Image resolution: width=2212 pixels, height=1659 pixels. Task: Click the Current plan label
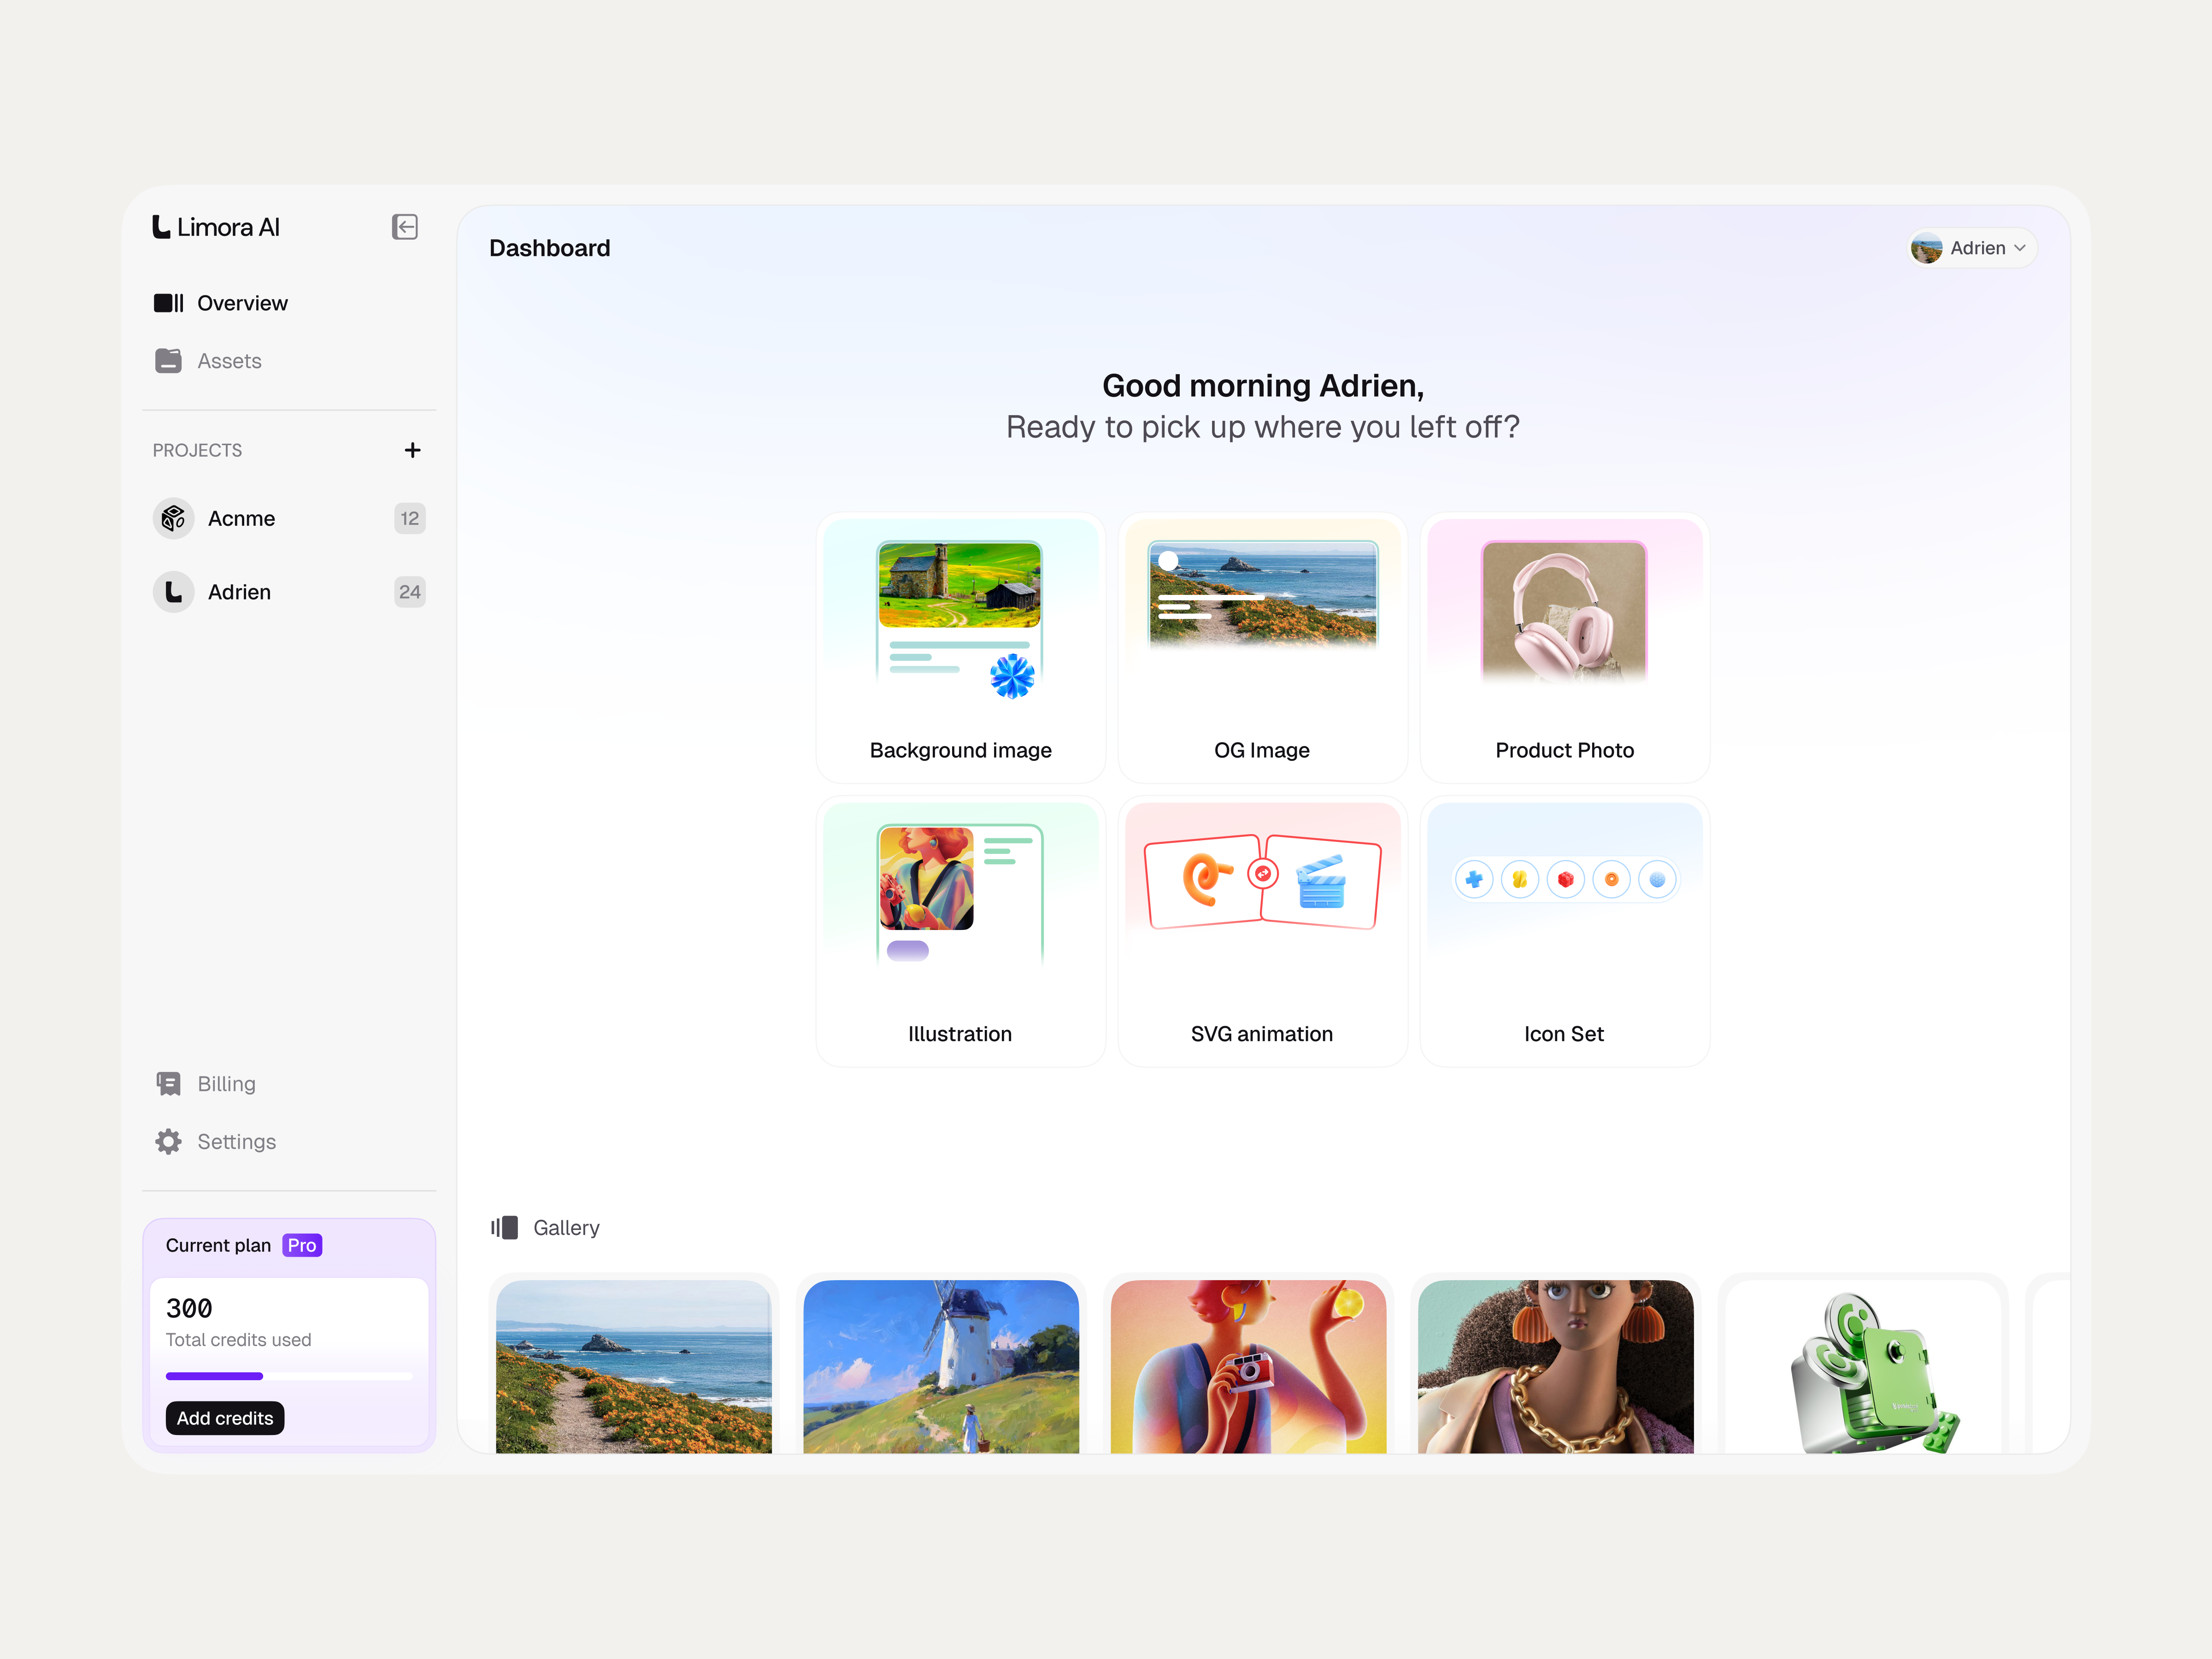click(218, 1245)
